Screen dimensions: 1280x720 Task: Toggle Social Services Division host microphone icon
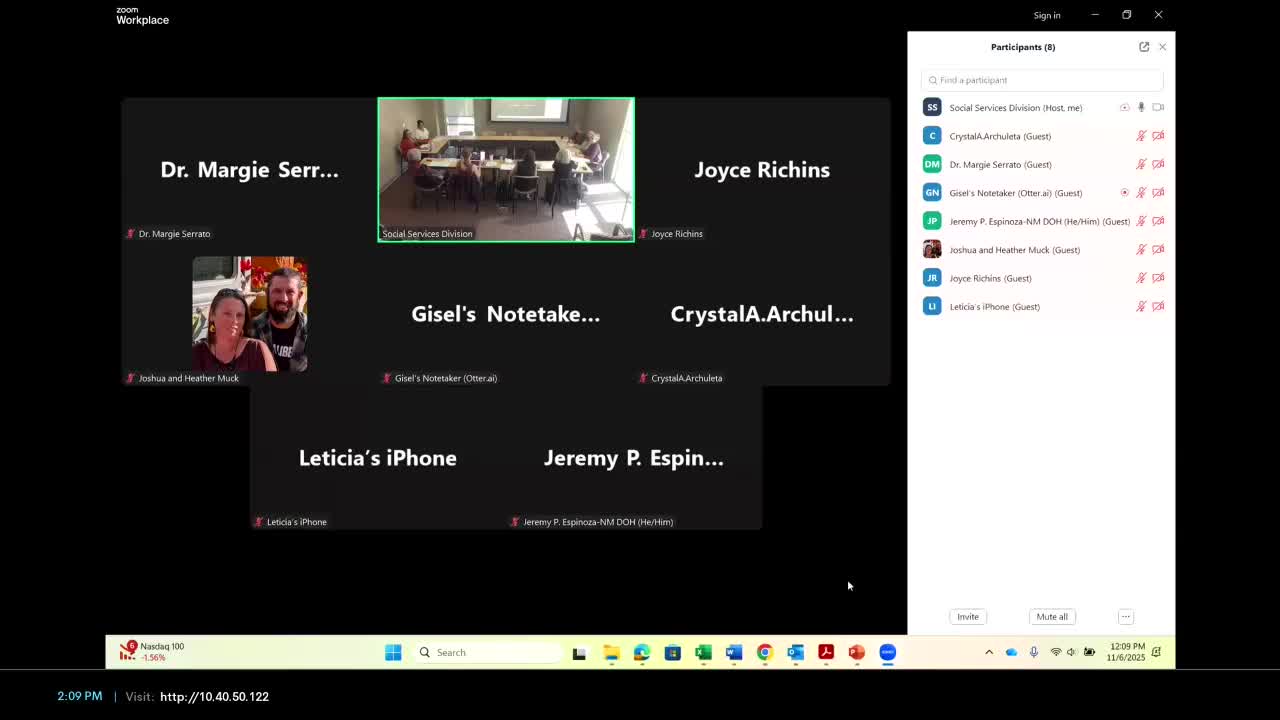[x=1141, y=107]
